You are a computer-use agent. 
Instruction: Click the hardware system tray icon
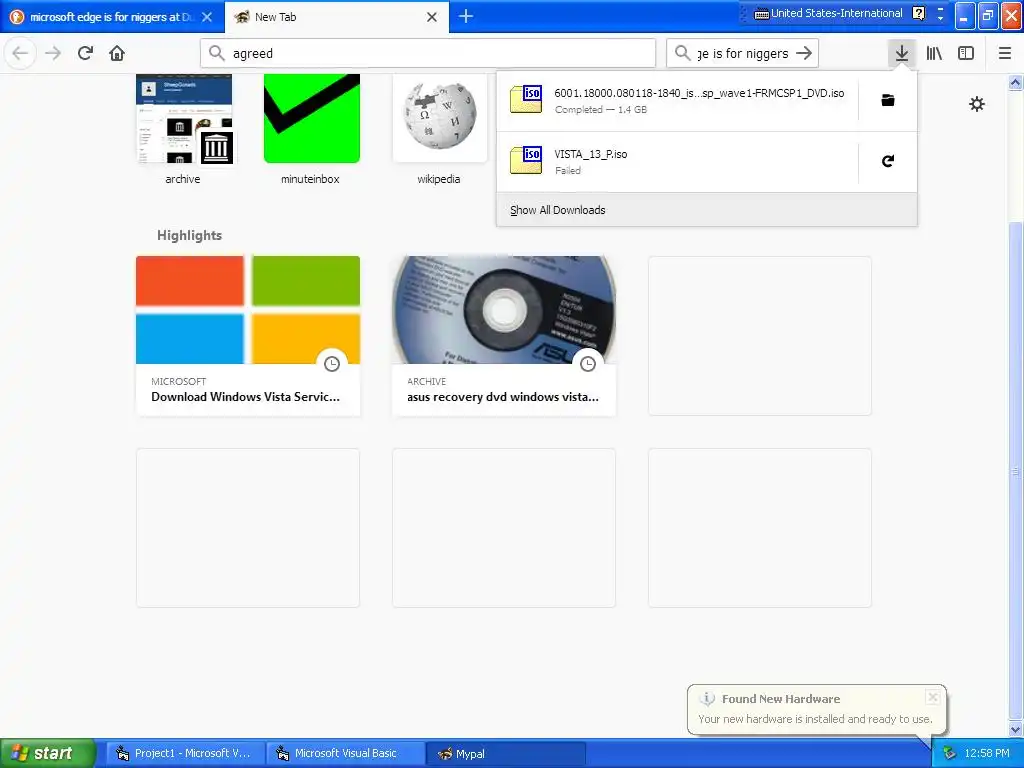tap(950, 754)
